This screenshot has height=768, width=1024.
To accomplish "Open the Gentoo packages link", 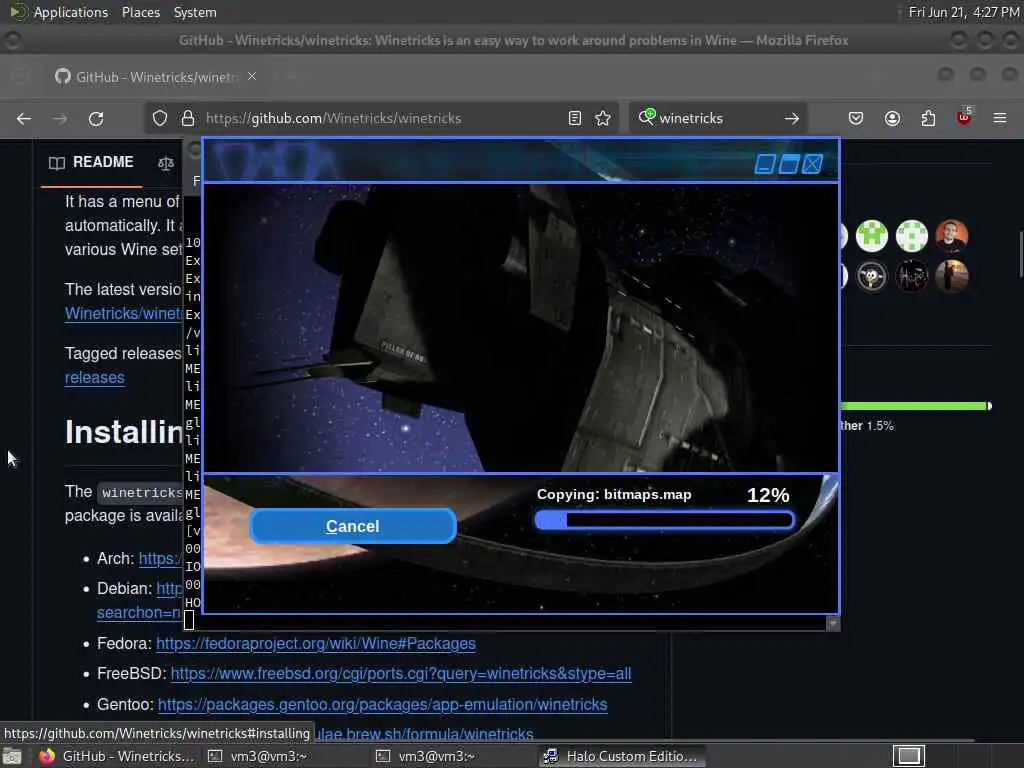I will (x=383, y=704).
